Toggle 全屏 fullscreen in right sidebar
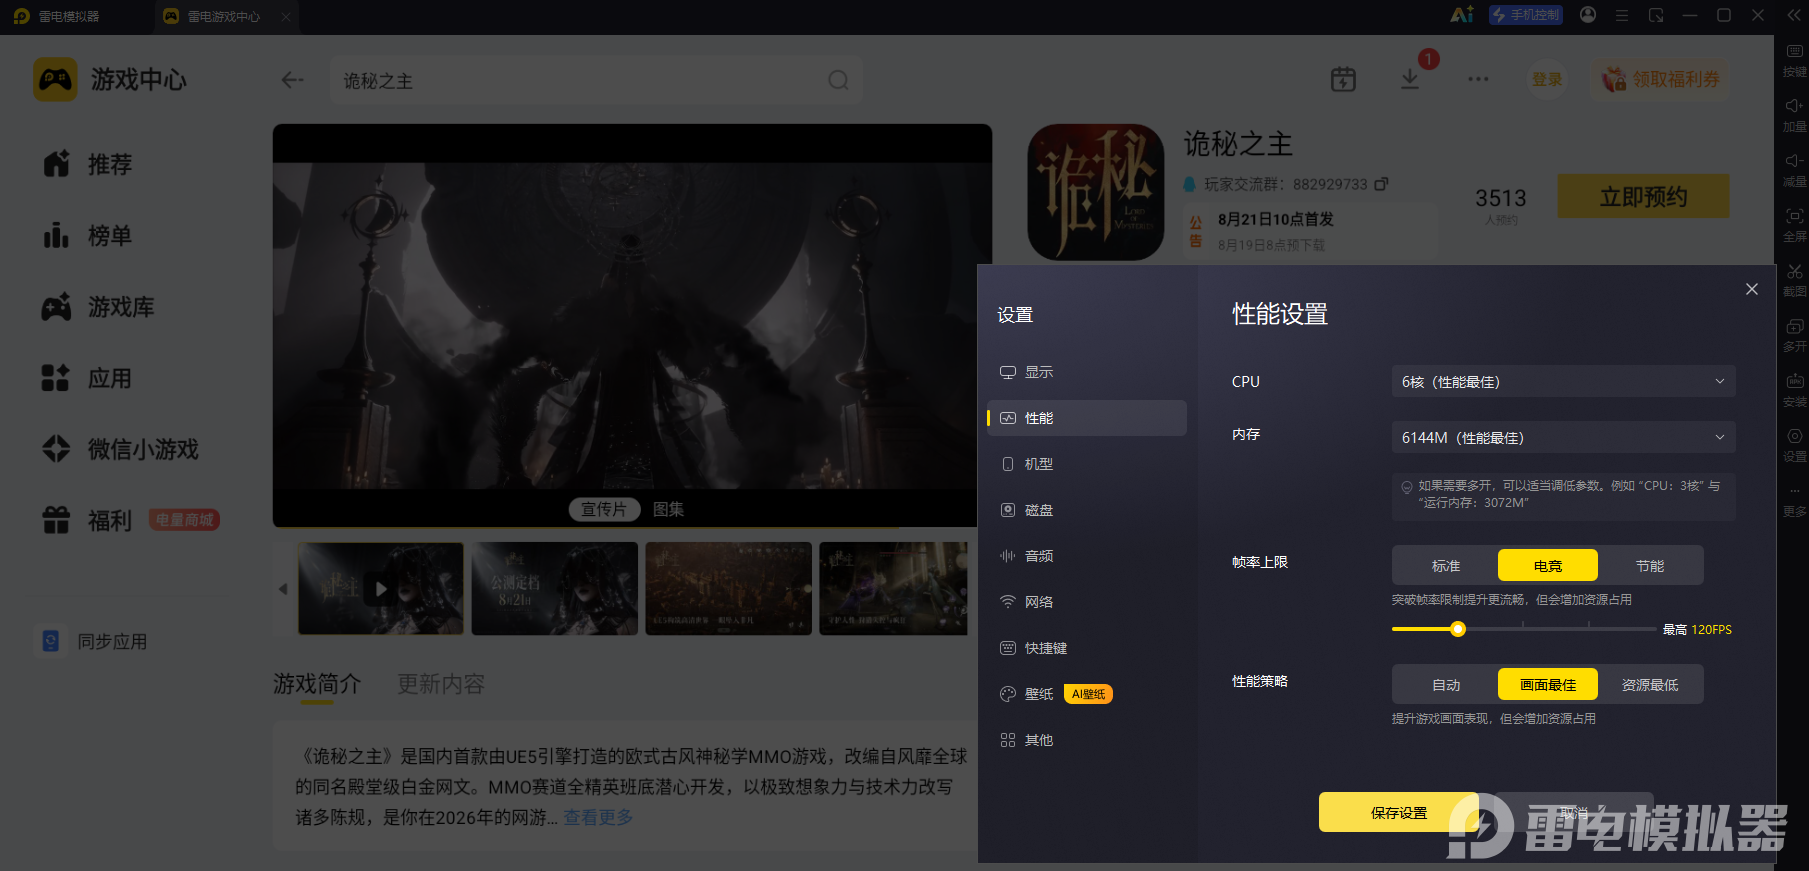This screenshot has height=871, width=1809. (x=1794, y=224)
